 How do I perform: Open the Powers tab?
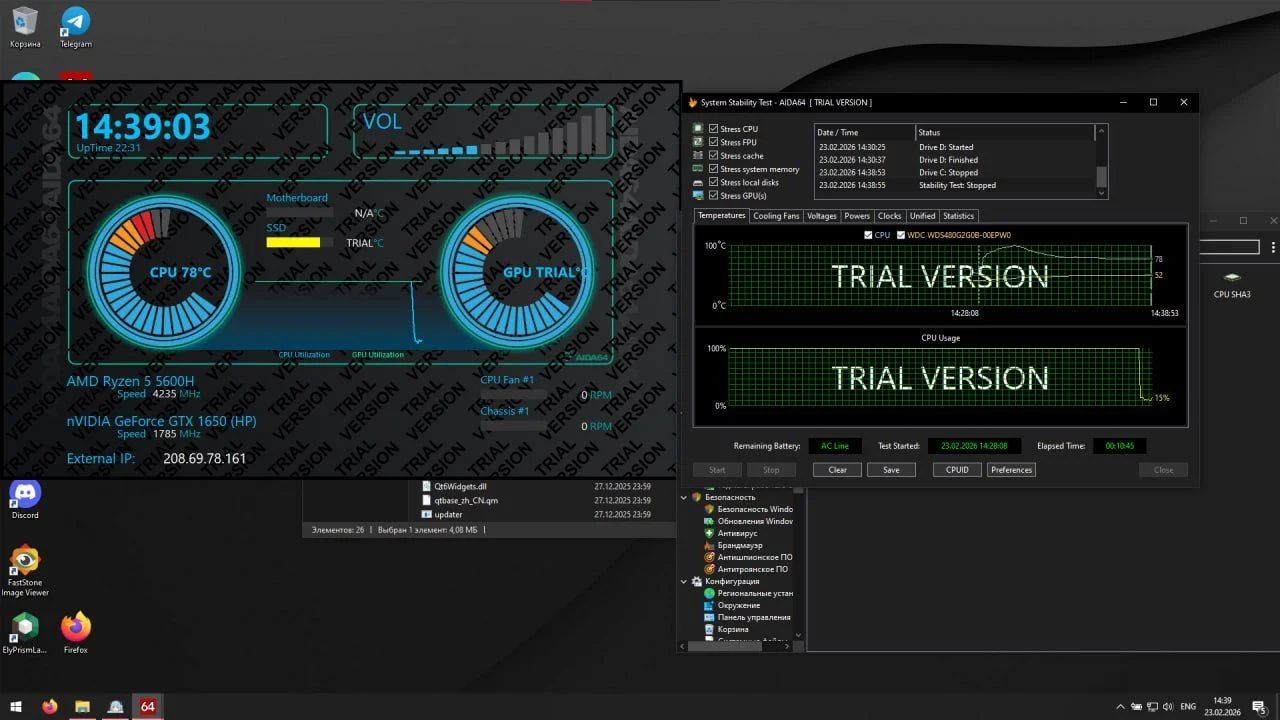tap(857, 216)
